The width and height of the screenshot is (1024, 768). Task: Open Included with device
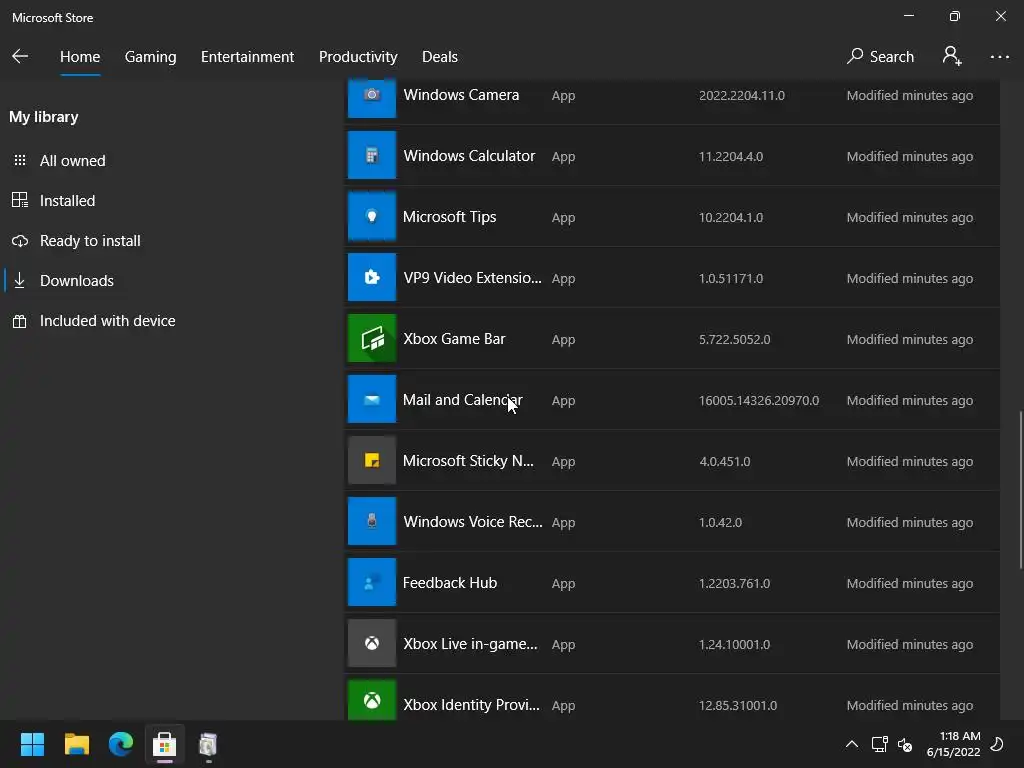click(x=108, y=321)
